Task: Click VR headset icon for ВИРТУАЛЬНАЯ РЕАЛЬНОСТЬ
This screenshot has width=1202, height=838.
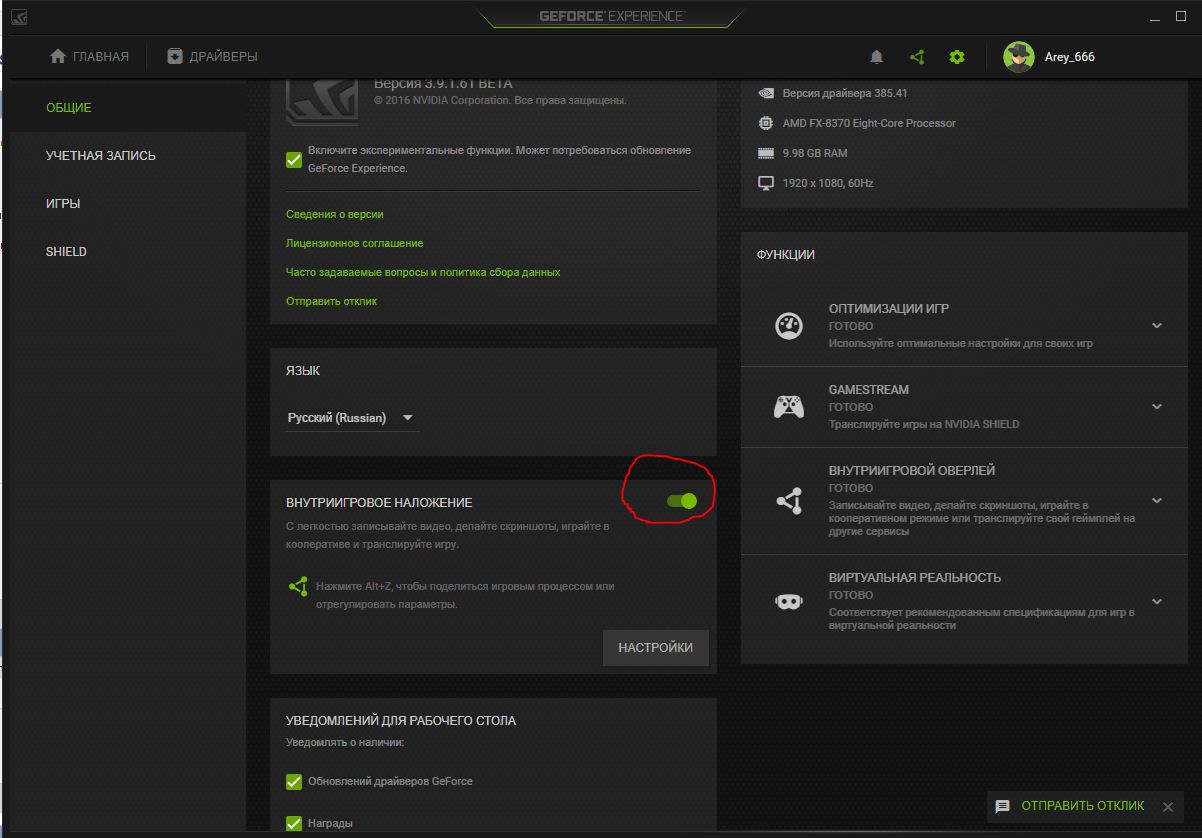Action: [789, 601]
